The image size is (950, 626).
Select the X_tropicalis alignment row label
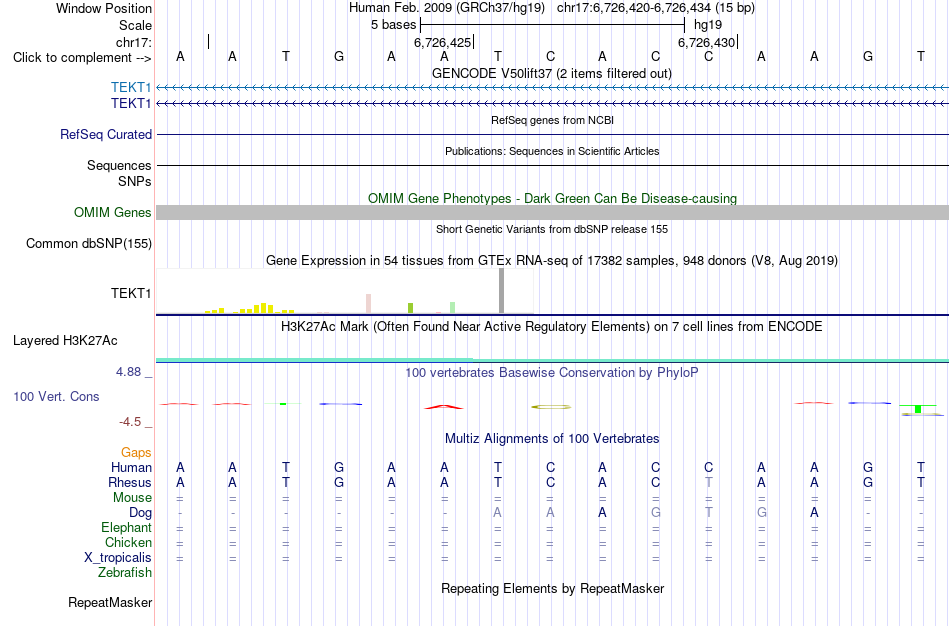(x=118, y=558)
